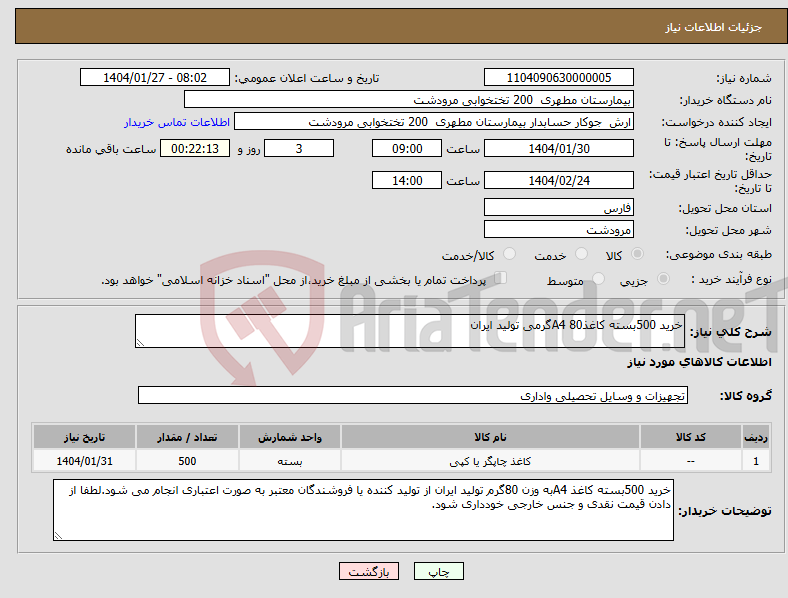Click the item code cell showing --

[691, 461]
